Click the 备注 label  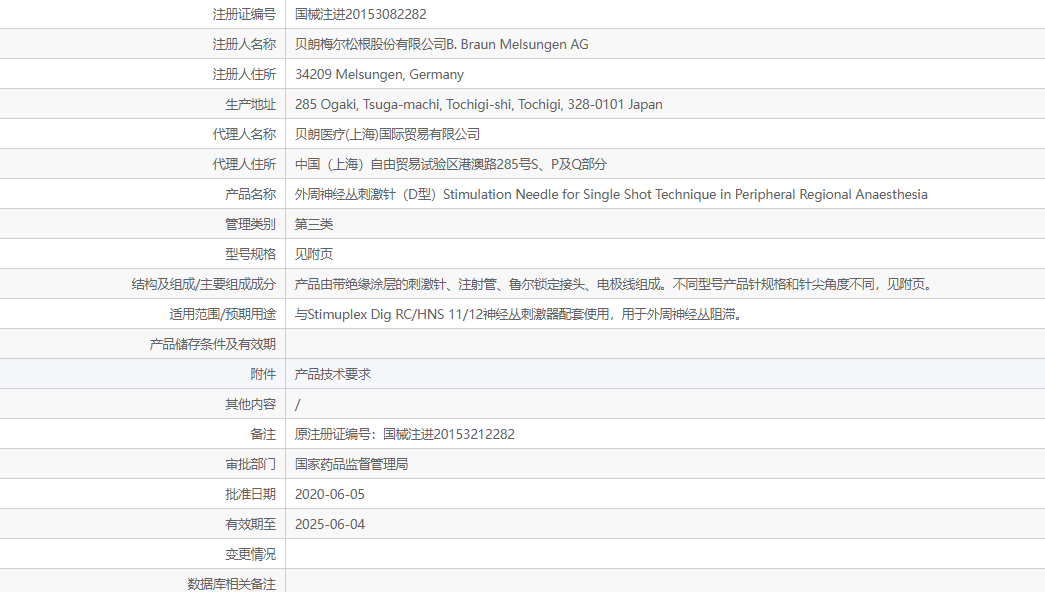coord(263,434)
